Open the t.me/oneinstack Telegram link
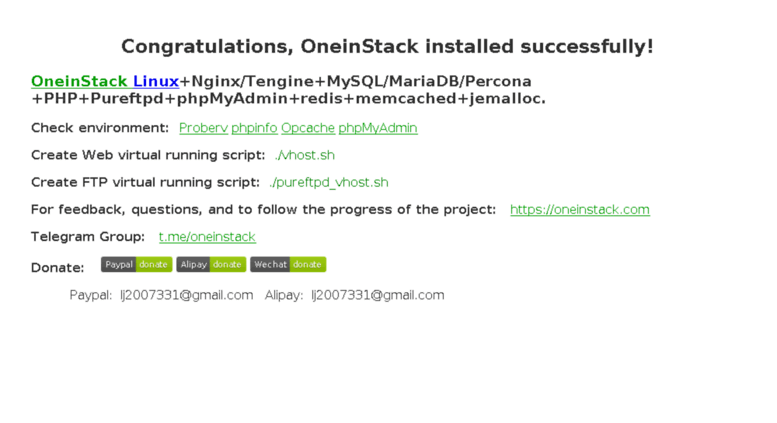Image resolution: width=777 pixels, height=423 pixels. point(207,237)
